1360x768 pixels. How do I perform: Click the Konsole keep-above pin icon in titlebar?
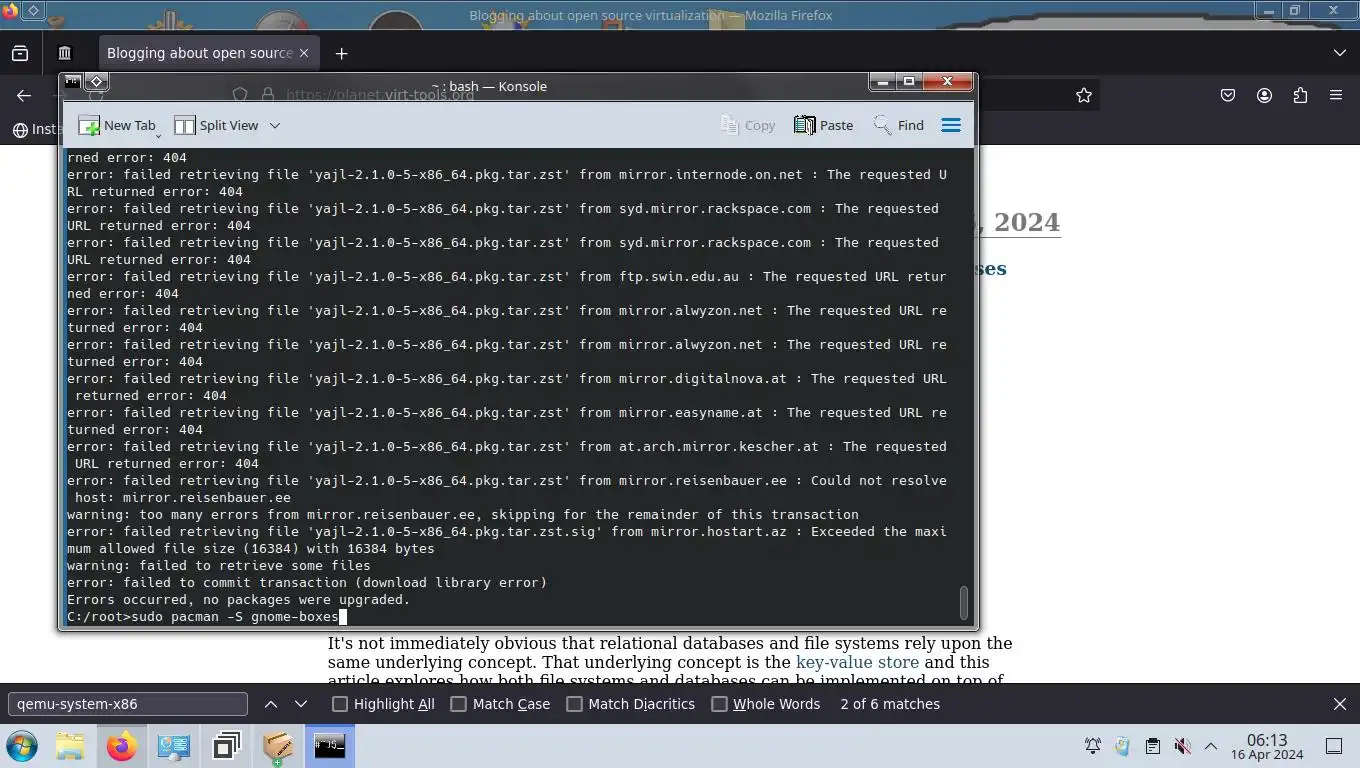[x=96, y=81]
